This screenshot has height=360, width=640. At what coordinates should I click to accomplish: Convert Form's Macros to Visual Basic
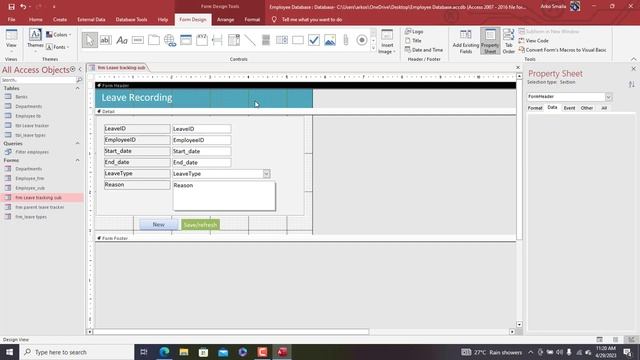click(562, 50)
